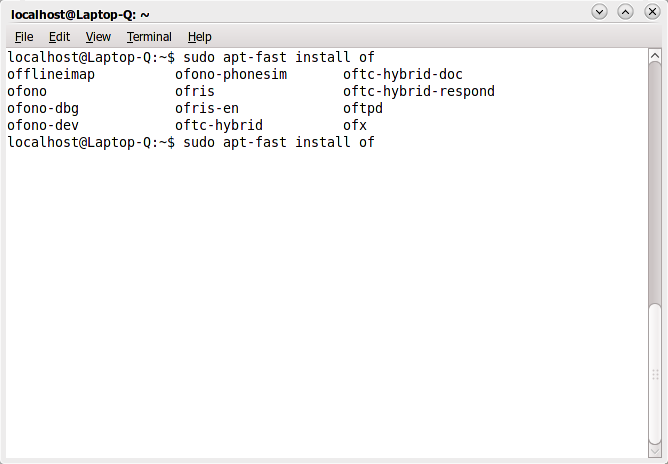Click the ofris-en package name
Image resolution: width=668 pixels, height=464 pixels.
pos(207,109)
